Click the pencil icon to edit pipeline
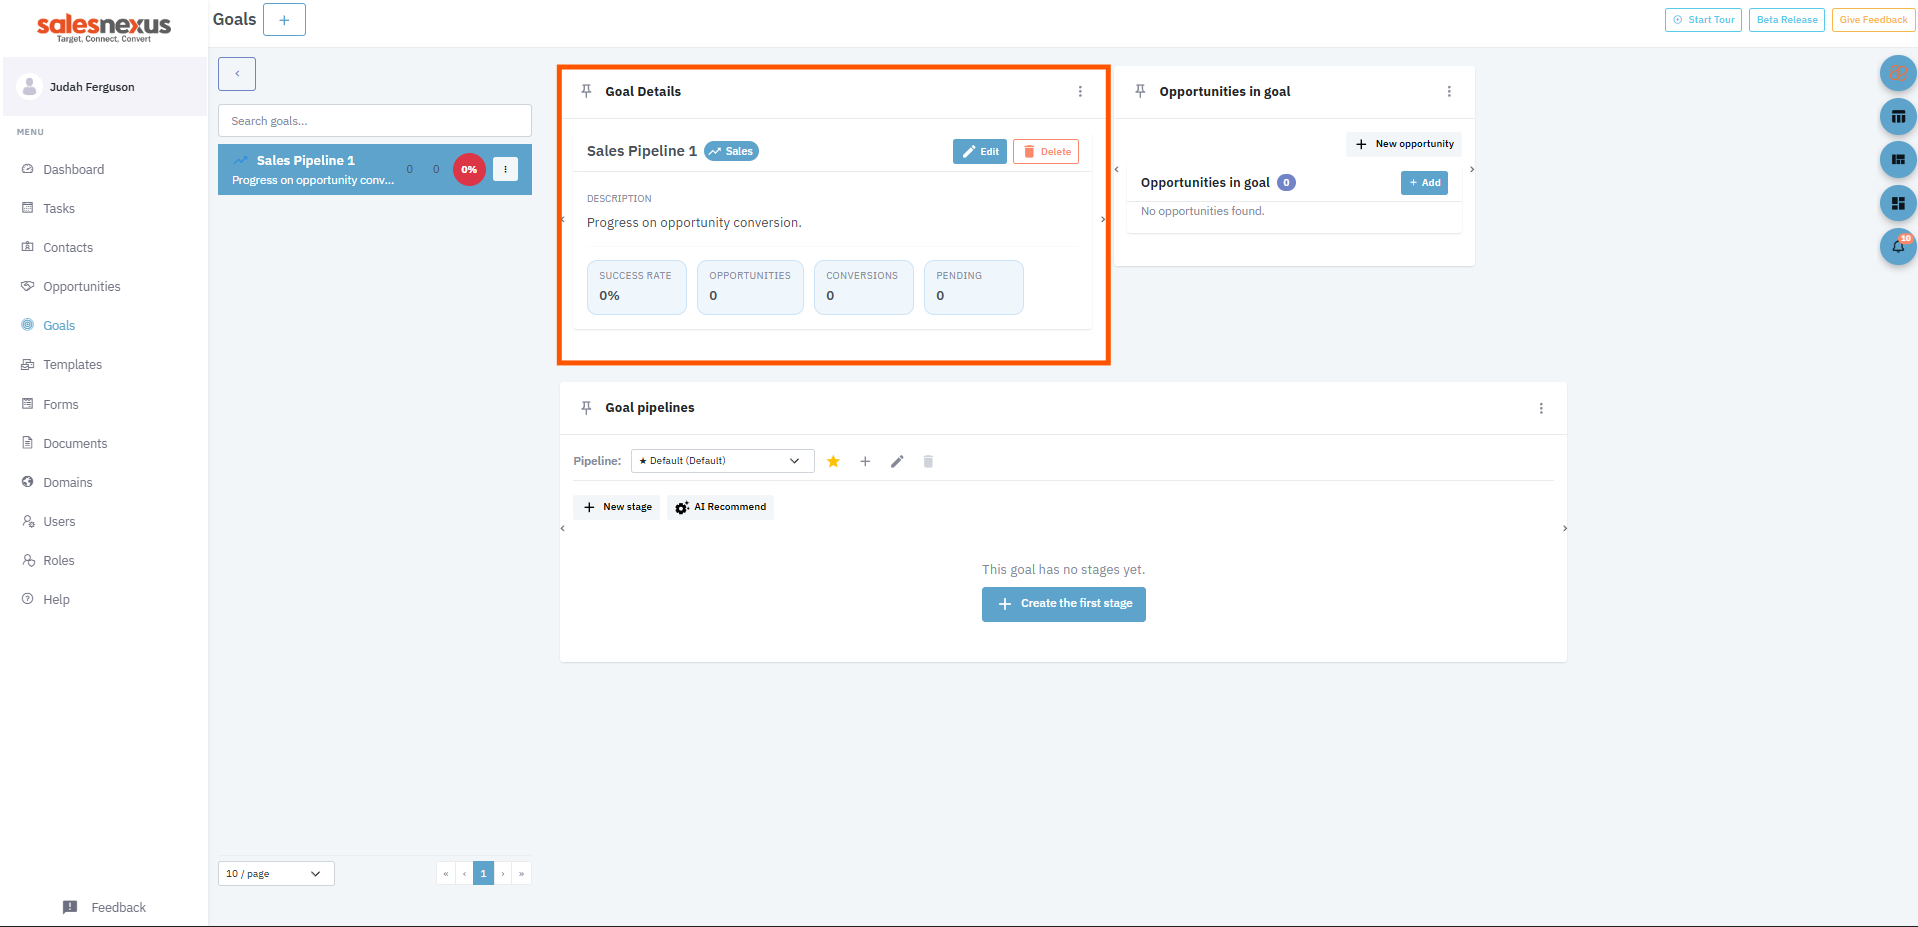This screenshot has height=927, width=1918. pyautogui.click(x=897, y=461)
